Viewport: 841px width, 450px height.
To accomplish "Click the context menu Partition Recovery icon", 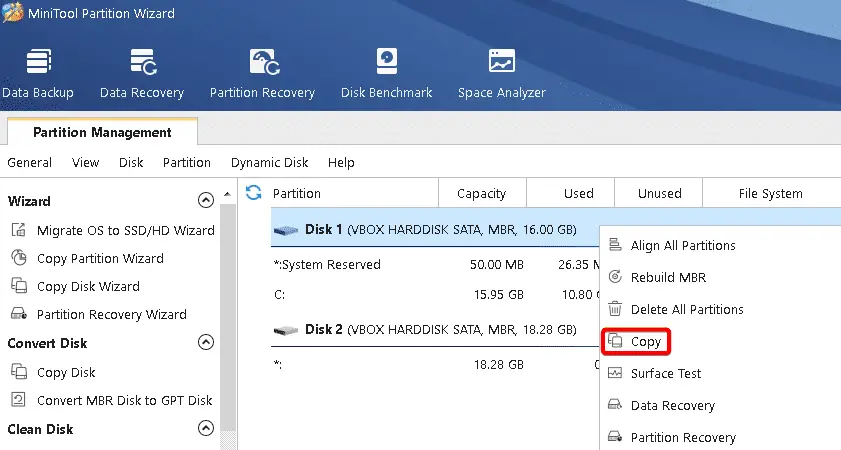I will point(615,437).
